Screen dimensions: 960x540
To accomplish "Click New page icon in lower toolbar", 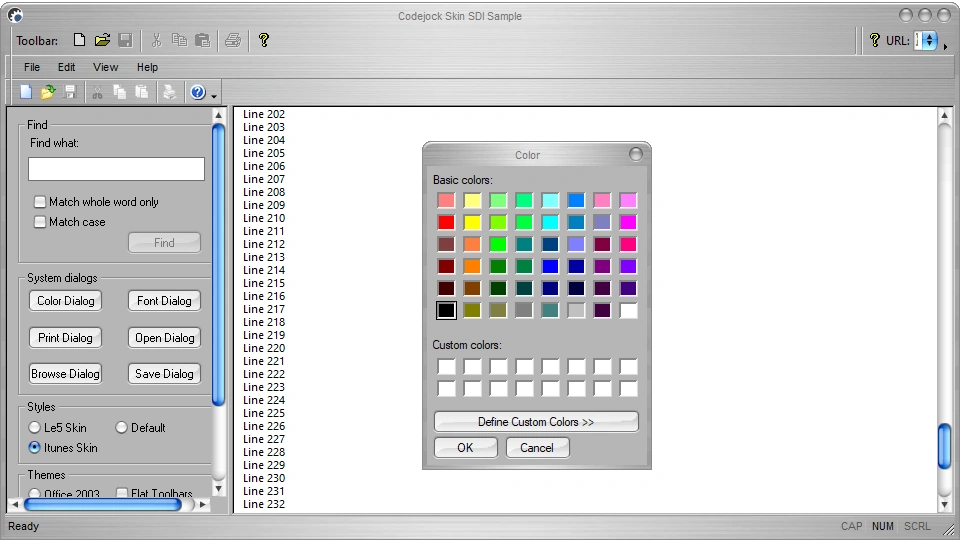I will coord(26,92).
